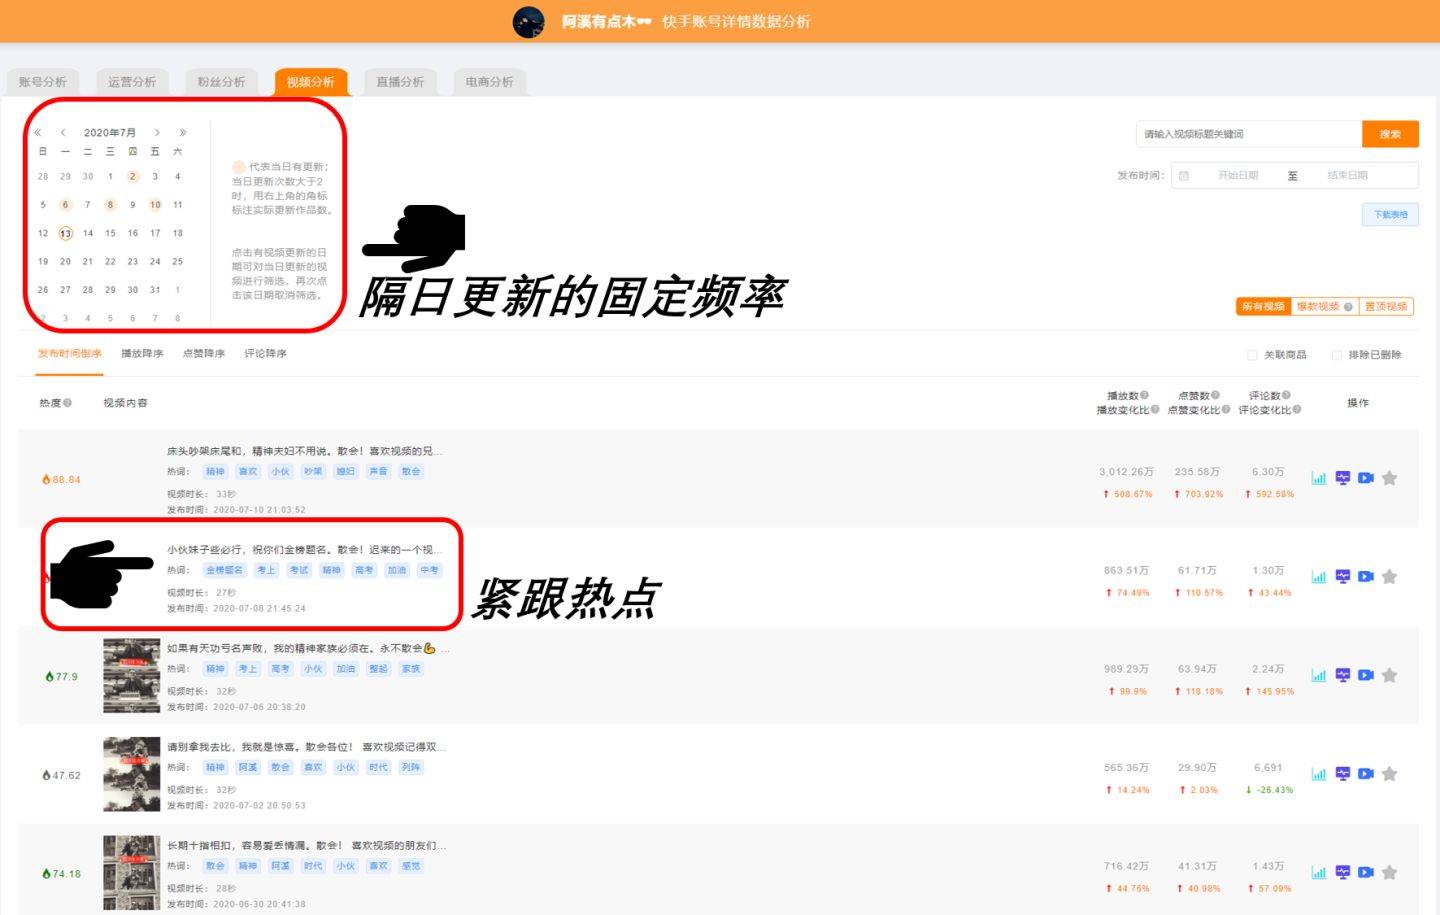
Task: Click help icon beside 爆款视频 filter
Action: pos(1348,307)
